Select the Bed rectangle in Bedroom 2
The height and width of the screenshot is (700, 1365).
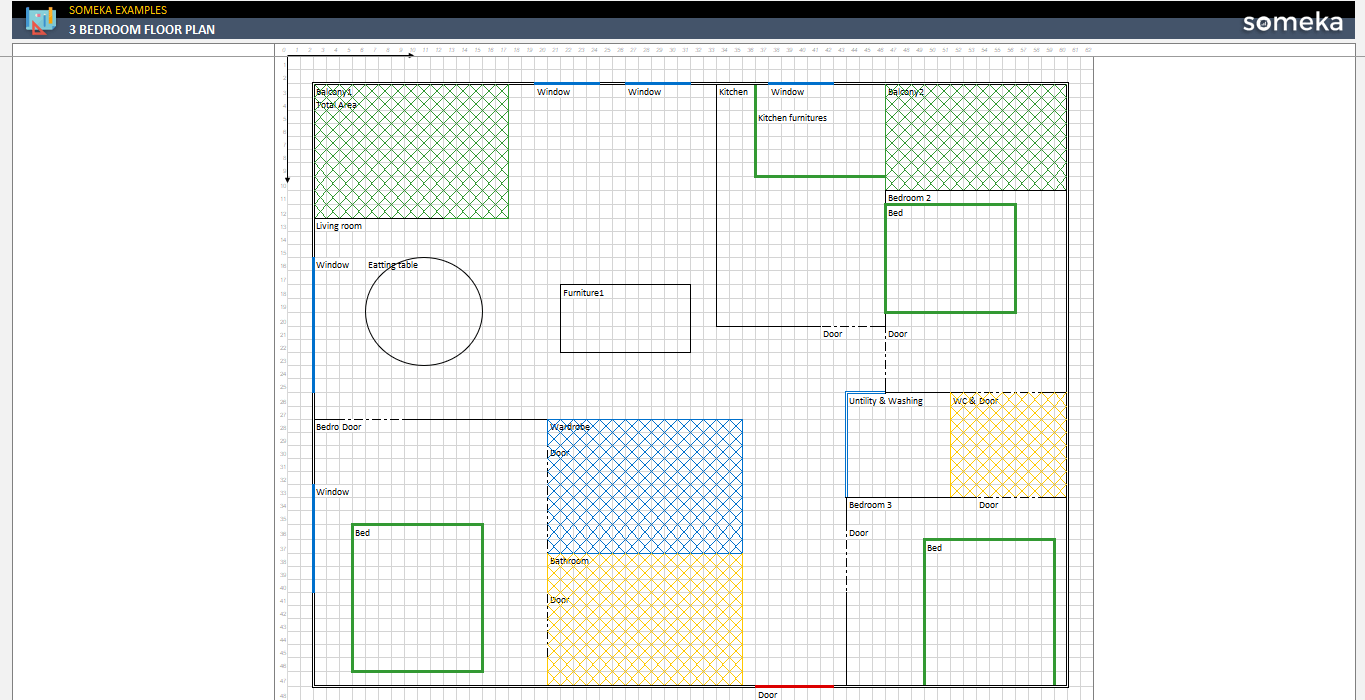950,258
